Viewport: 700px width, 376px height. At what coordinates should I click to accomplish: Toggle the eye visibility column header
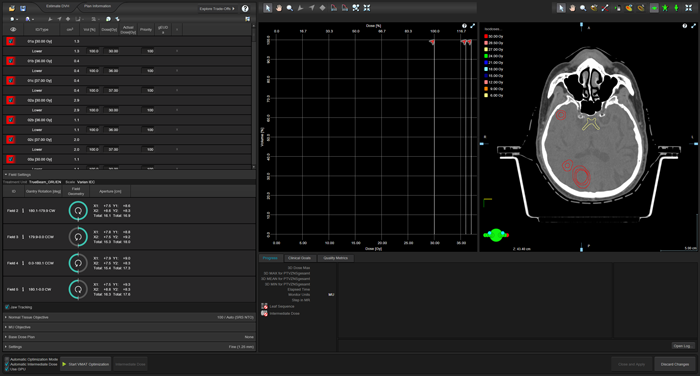[x=13, y=29]
